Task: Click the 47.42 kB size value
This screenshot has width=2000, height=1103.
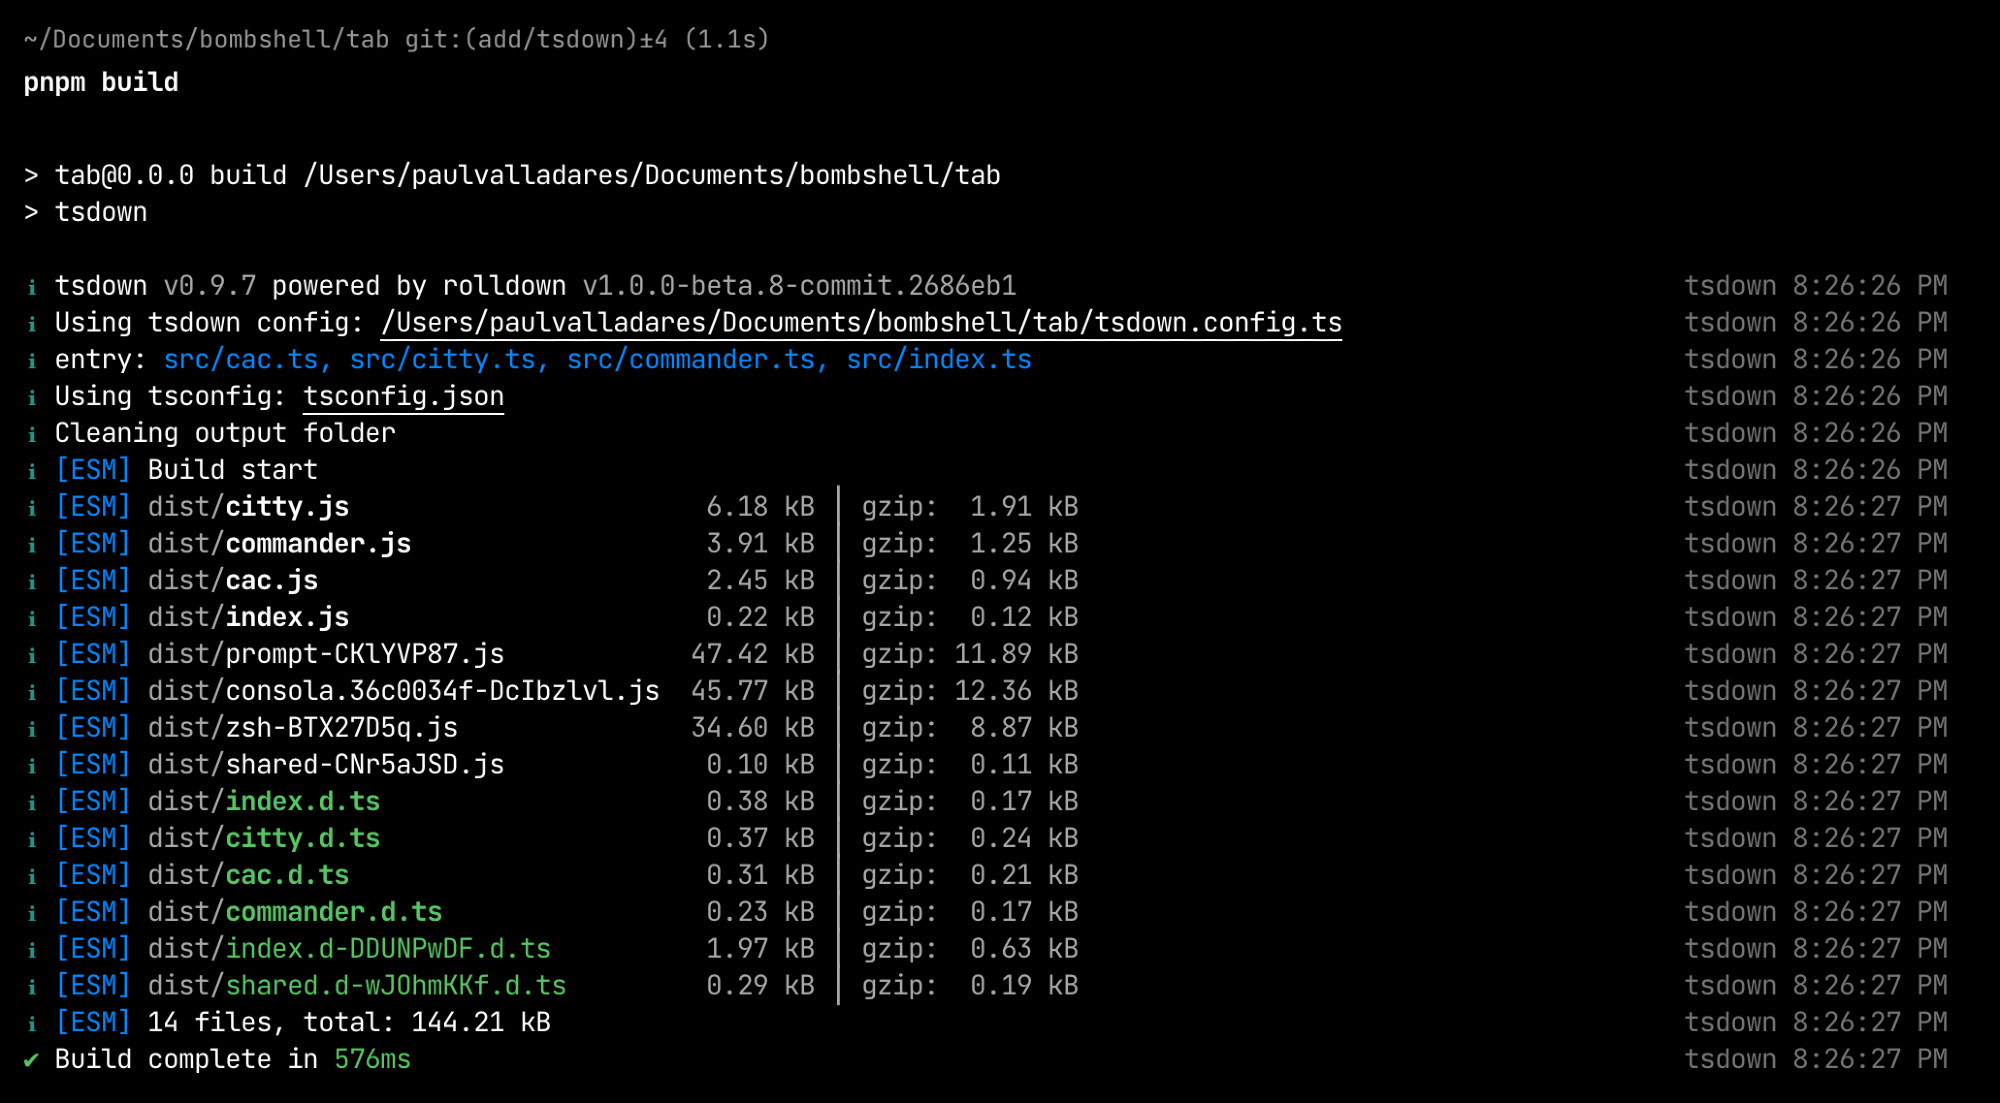Action: pos(753,654)
